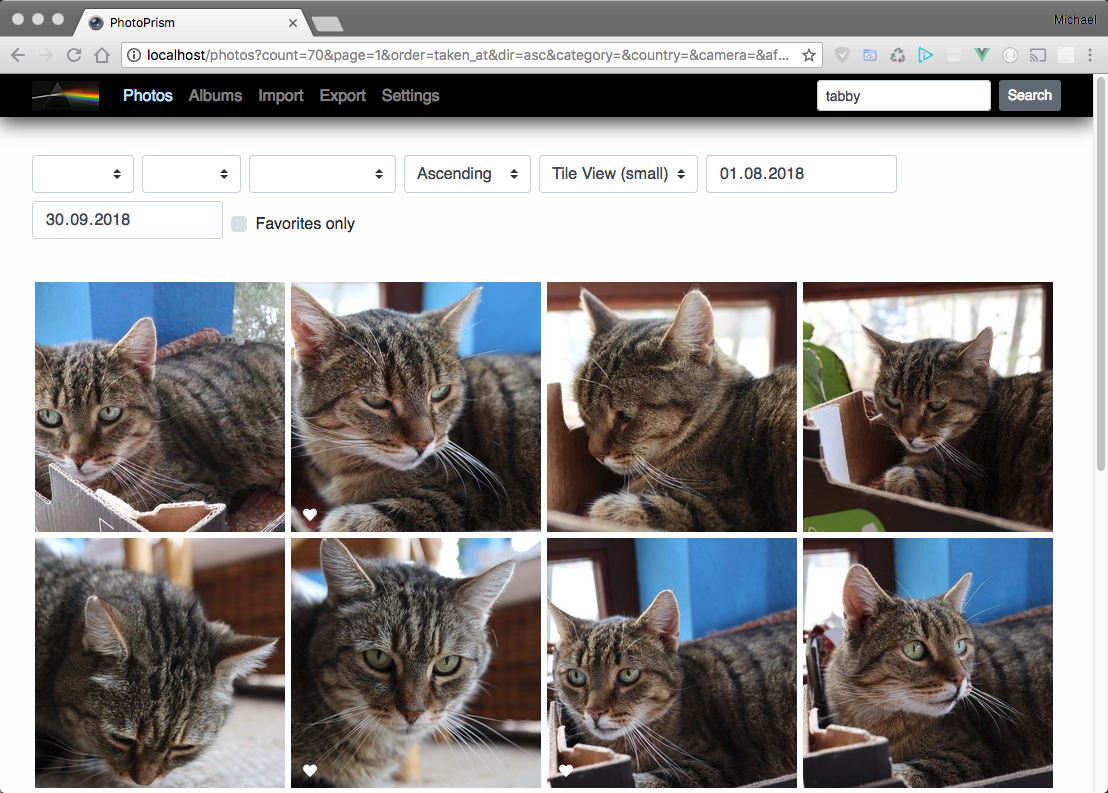The height and width of the screenshot is (793, 1108).
Task: Enable the Favorites only checkbox
Action: (x=239, y=224)
